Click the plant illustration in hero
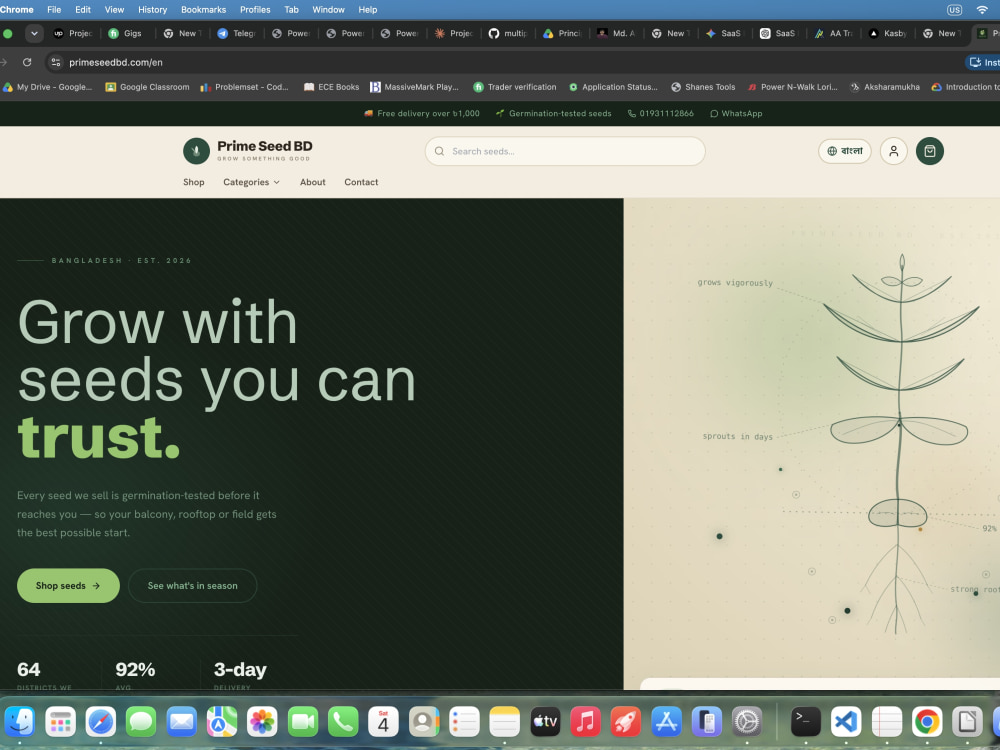This screenshot has width=1000, height=750. (899, 445)
